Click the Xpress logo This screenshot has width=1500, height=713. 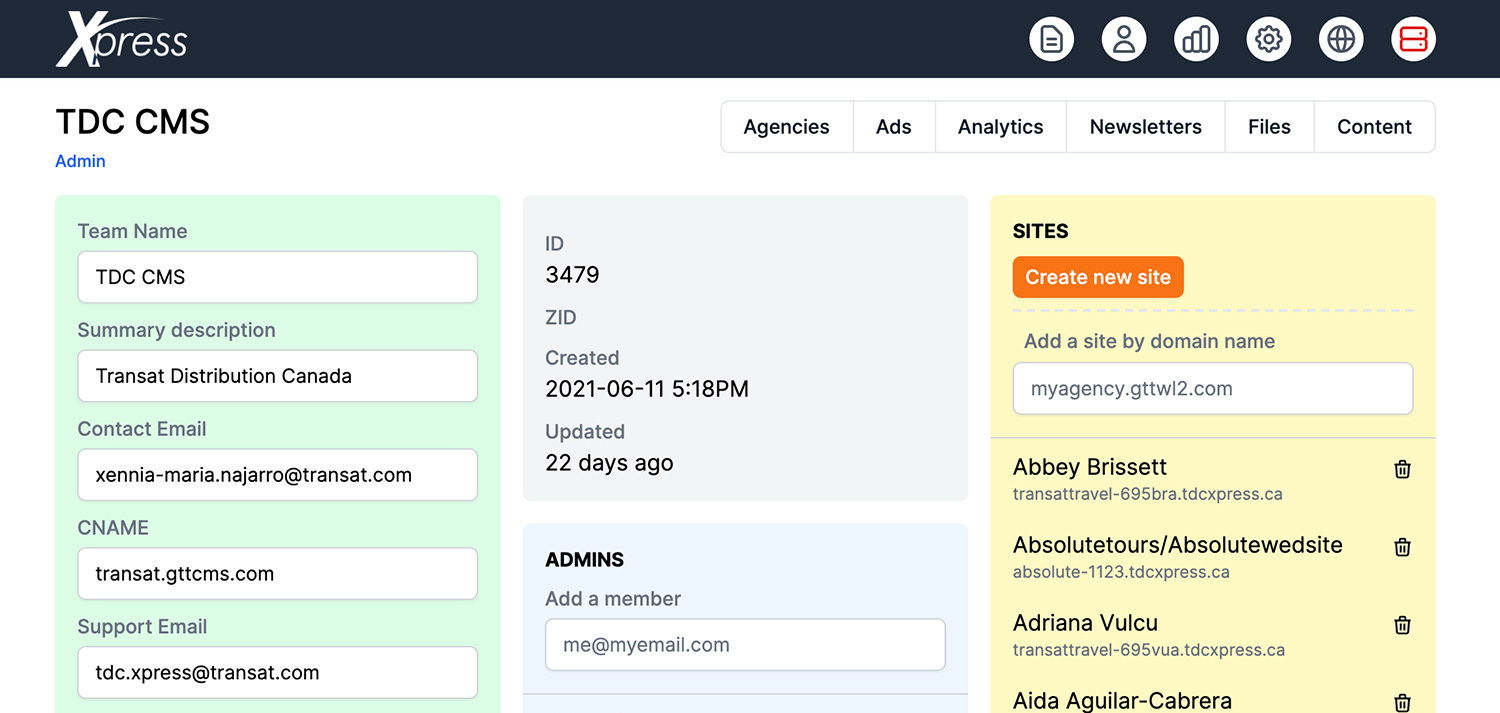122,40
